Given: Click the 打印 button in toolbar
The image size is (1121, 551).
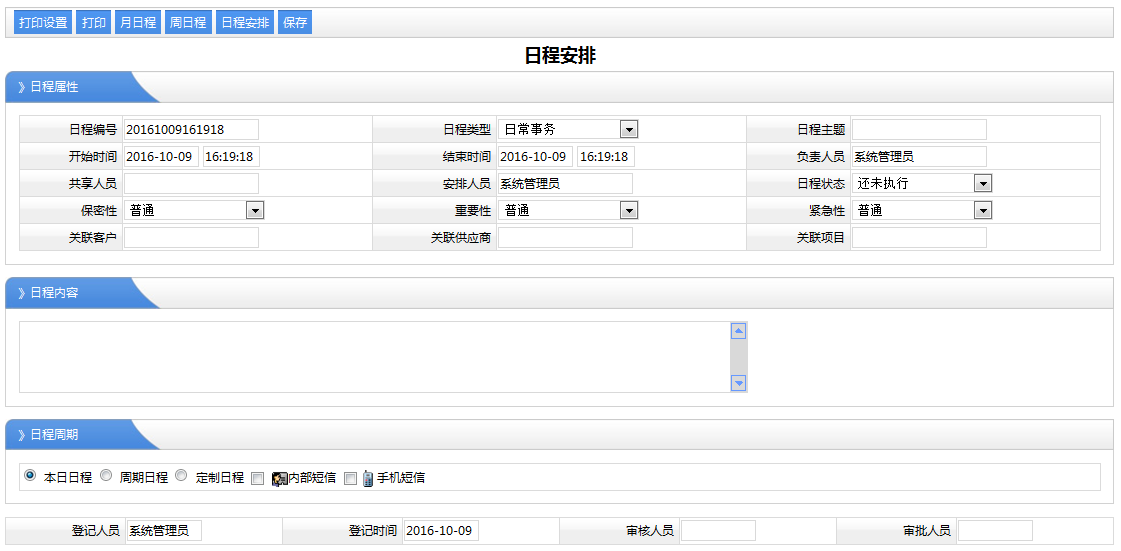Looking at the screenshot, I should pos(94,22).
